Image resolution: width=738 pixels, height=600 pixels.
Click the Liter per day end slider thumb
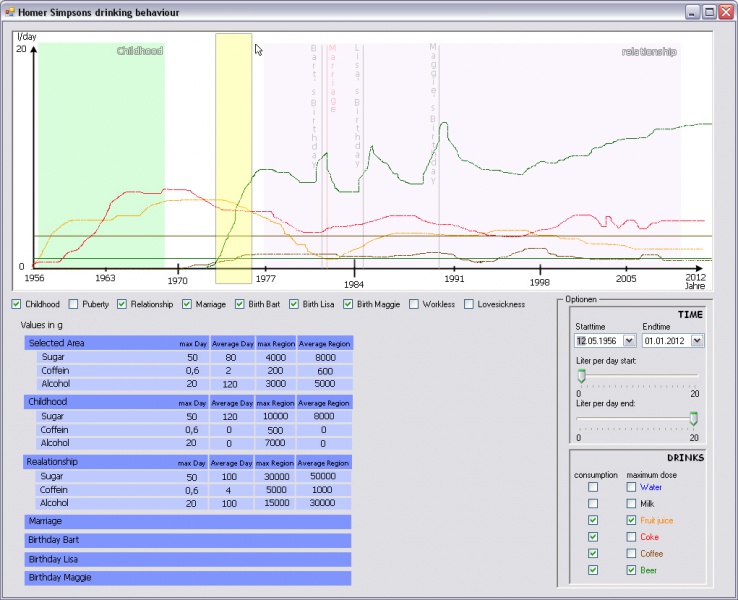(x=693, y=418)
